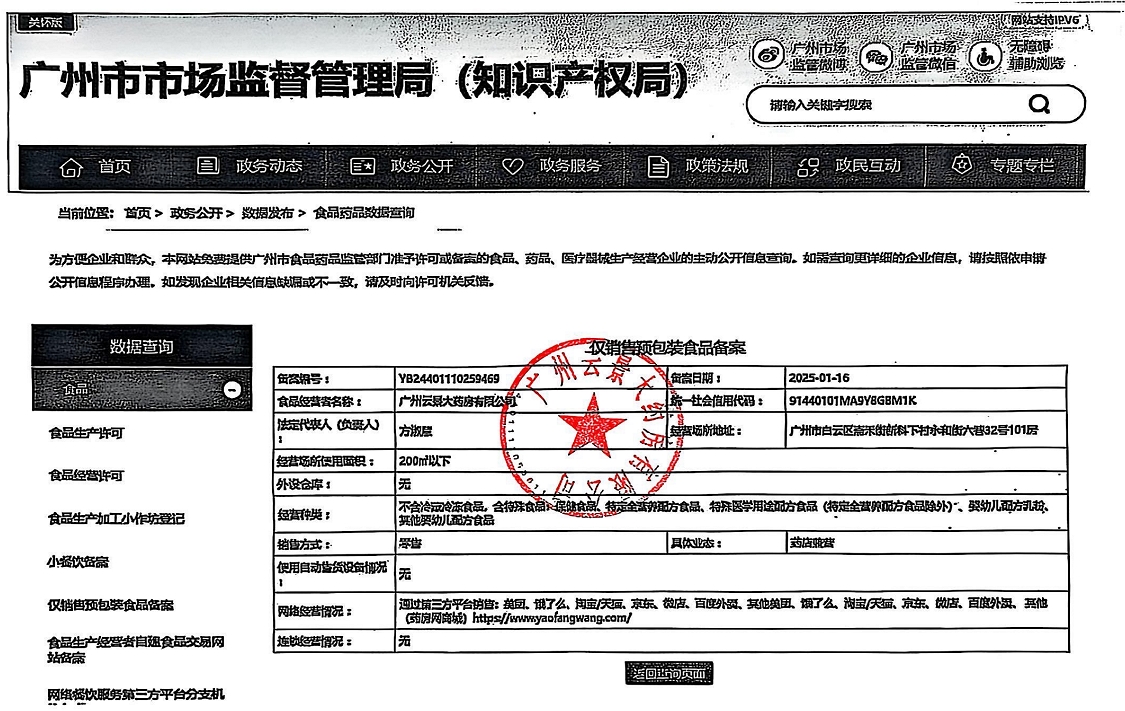Viewport: 1125px width, 711px height.
Task: Activate 无障碍辅助浏览 wheelchair accessibility icon
Action: pyautogui.click(x=985, y=56)
